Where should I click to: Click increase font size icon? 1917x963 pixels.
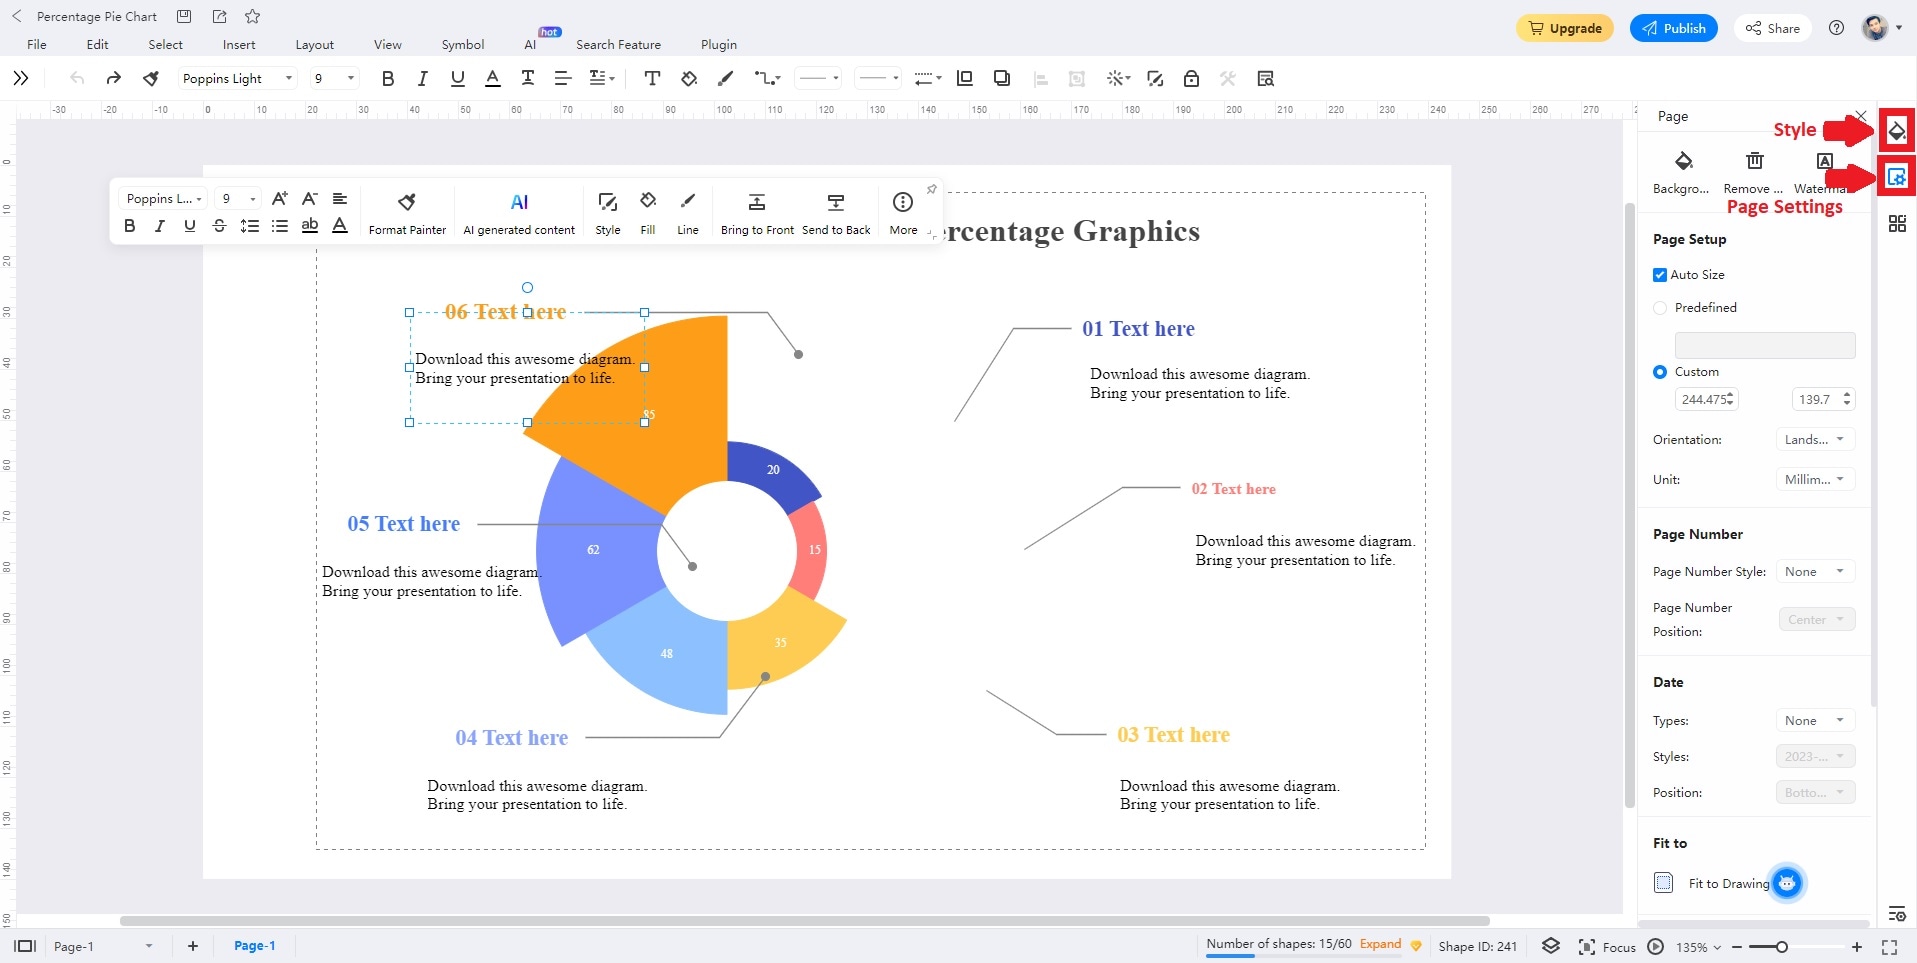280,198
